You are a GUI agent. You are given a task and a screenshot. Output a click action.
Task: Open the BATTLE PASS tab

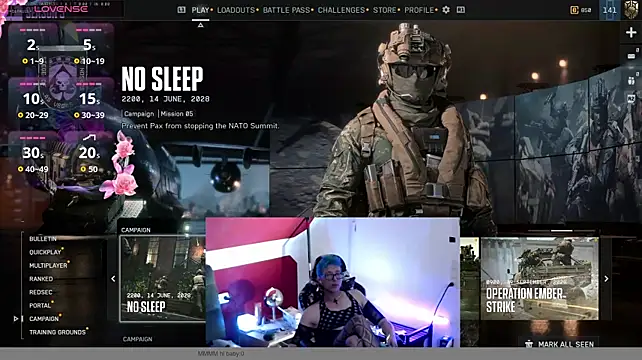click(286, 10)
